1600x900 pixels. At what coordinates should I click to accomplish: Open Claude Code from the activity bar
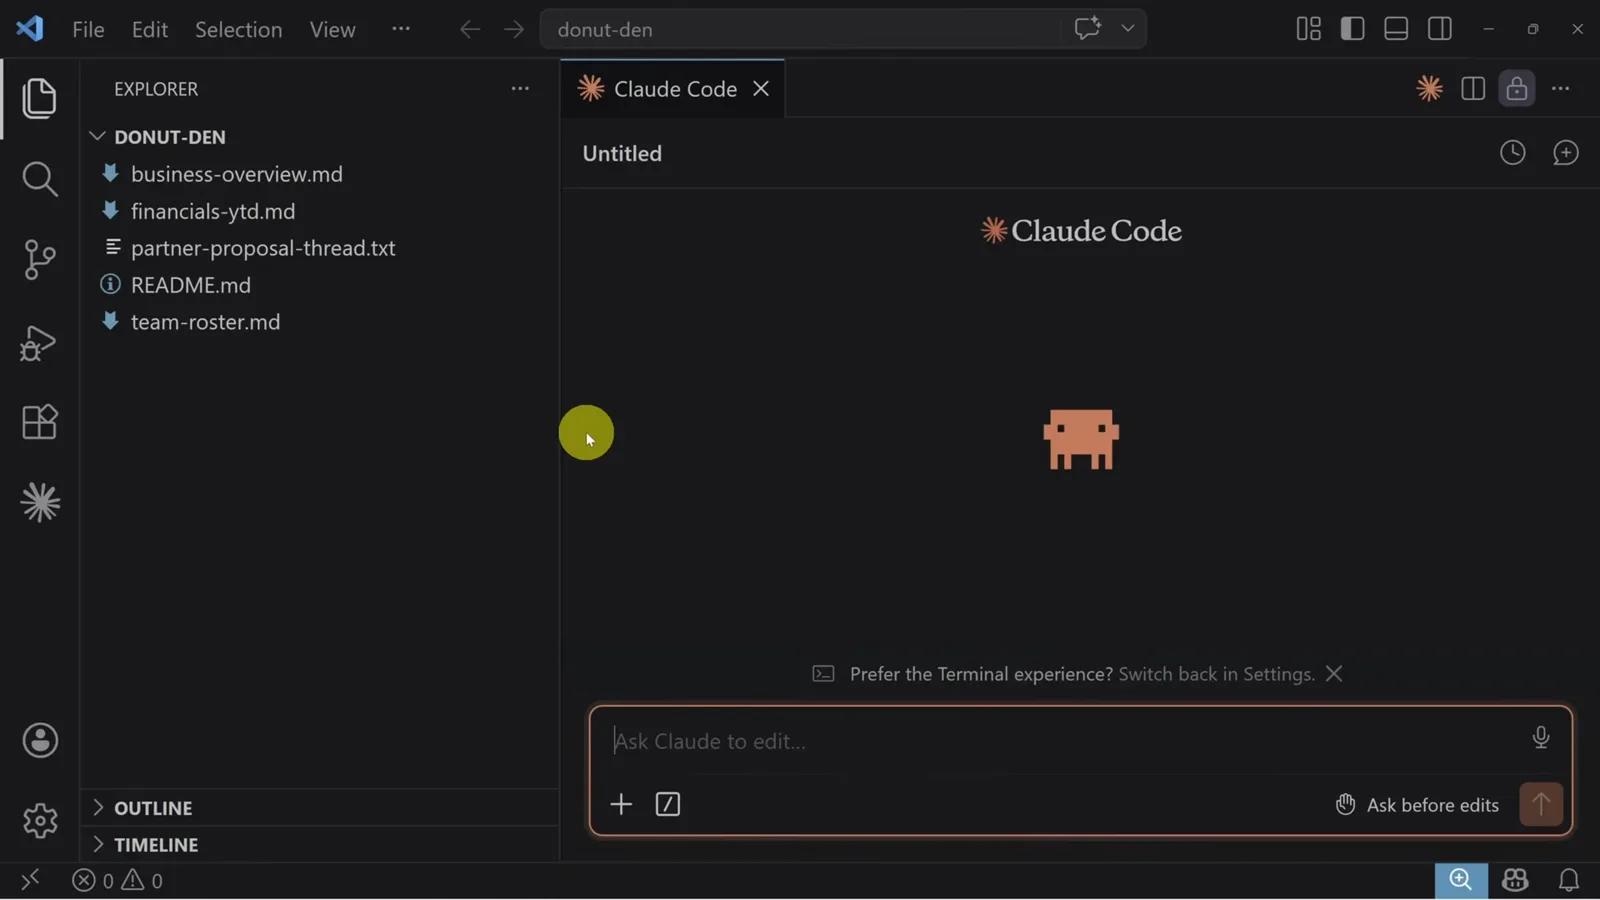[x=40, y=502]
